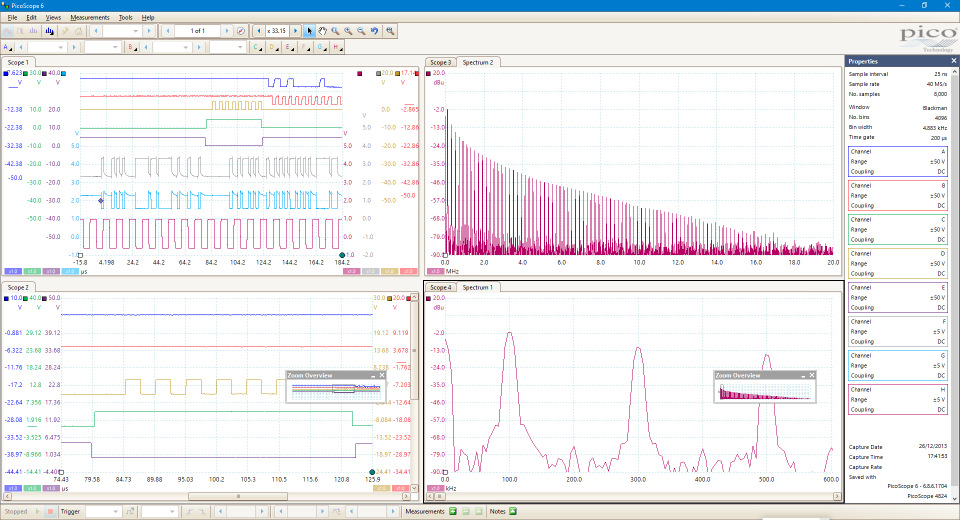Open the Trigger mode dropdown
The image size is (960, 520).
tap(102, 511)
